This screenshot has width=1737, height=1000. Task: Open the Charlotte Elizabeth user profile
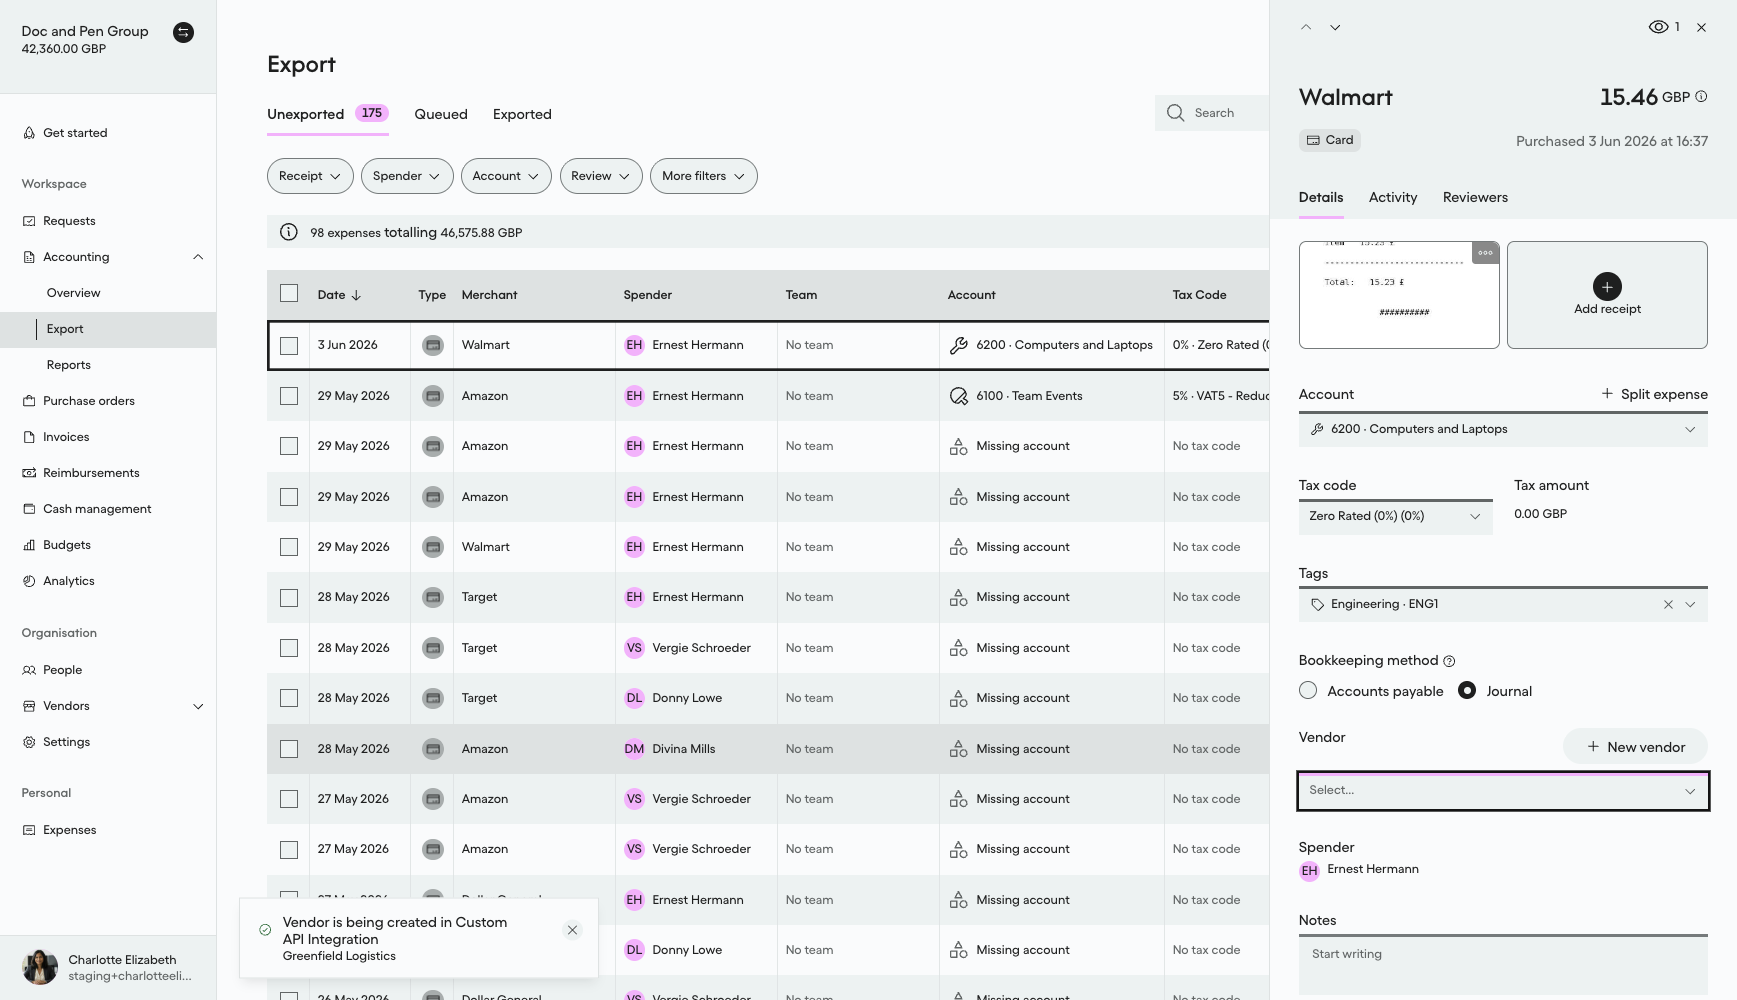pyautogui.click(x=108, y=967)
